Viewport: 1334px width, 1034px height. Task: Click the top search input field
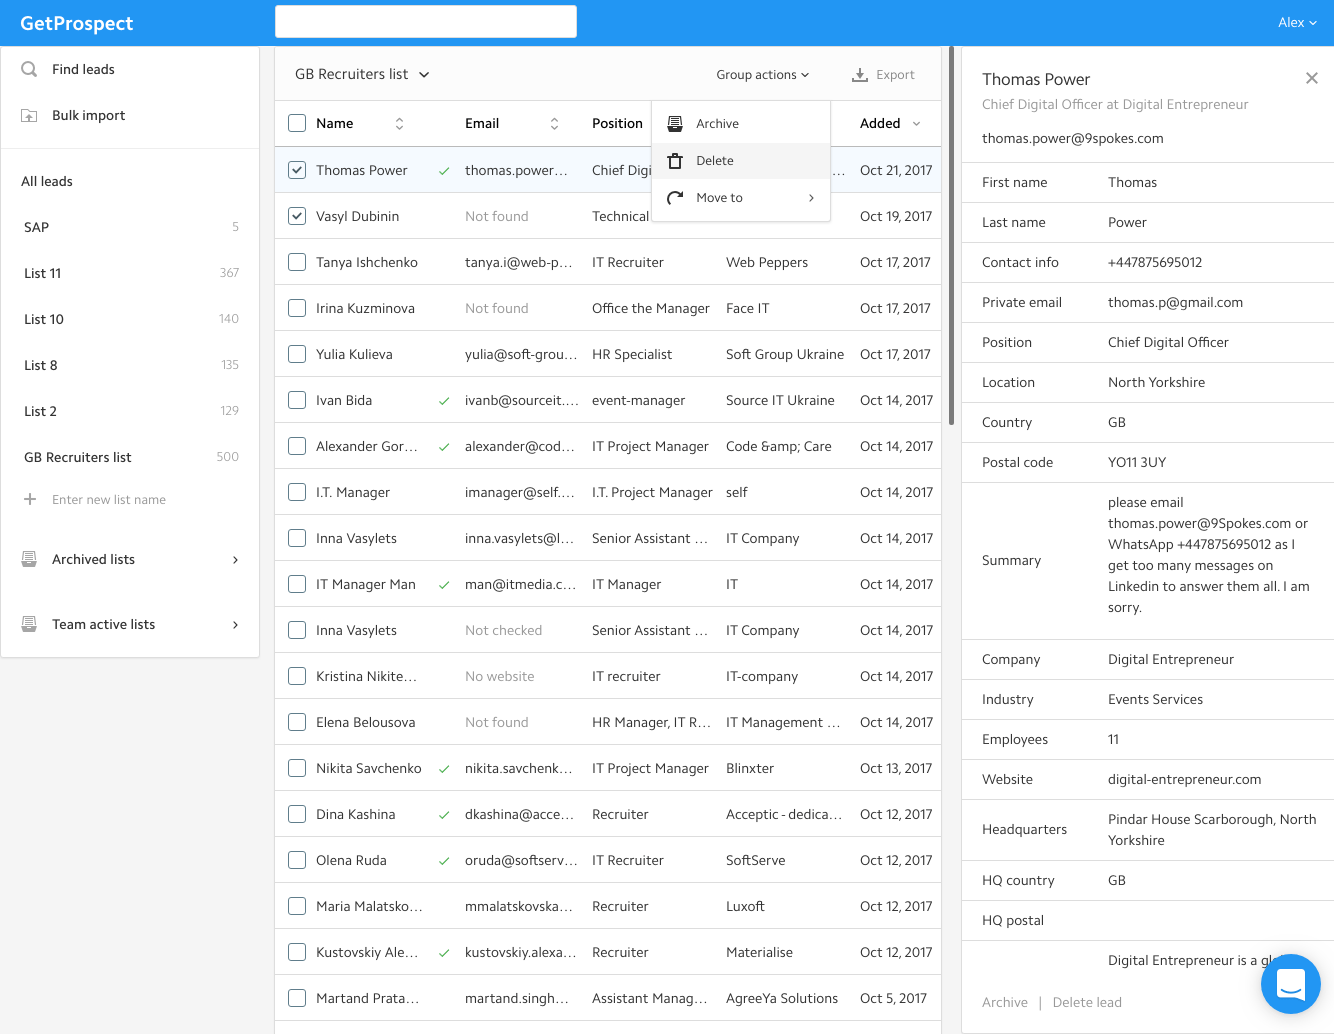[426, 22]
